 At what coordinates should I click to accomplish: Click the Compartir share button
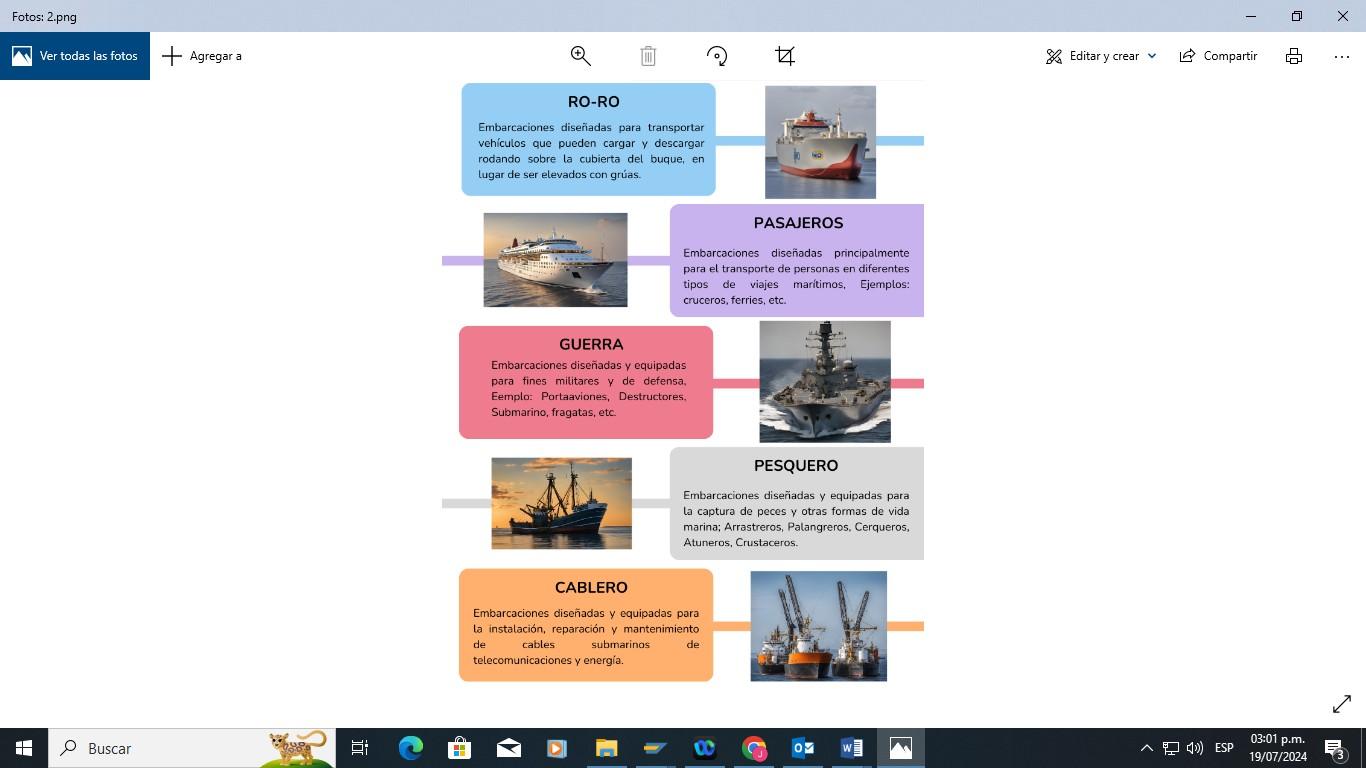pyautogui.click(x=1218, y=56)
